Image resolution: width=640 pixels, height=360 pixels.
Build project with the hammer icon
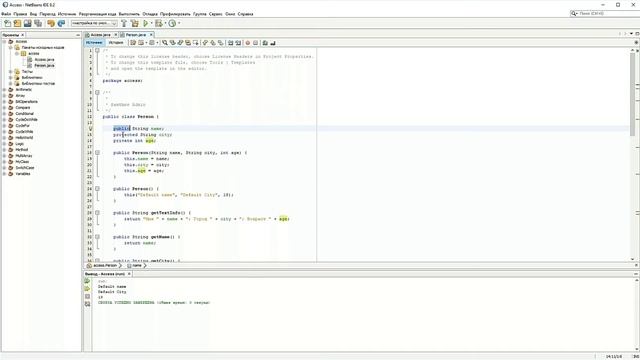point(124,23)
